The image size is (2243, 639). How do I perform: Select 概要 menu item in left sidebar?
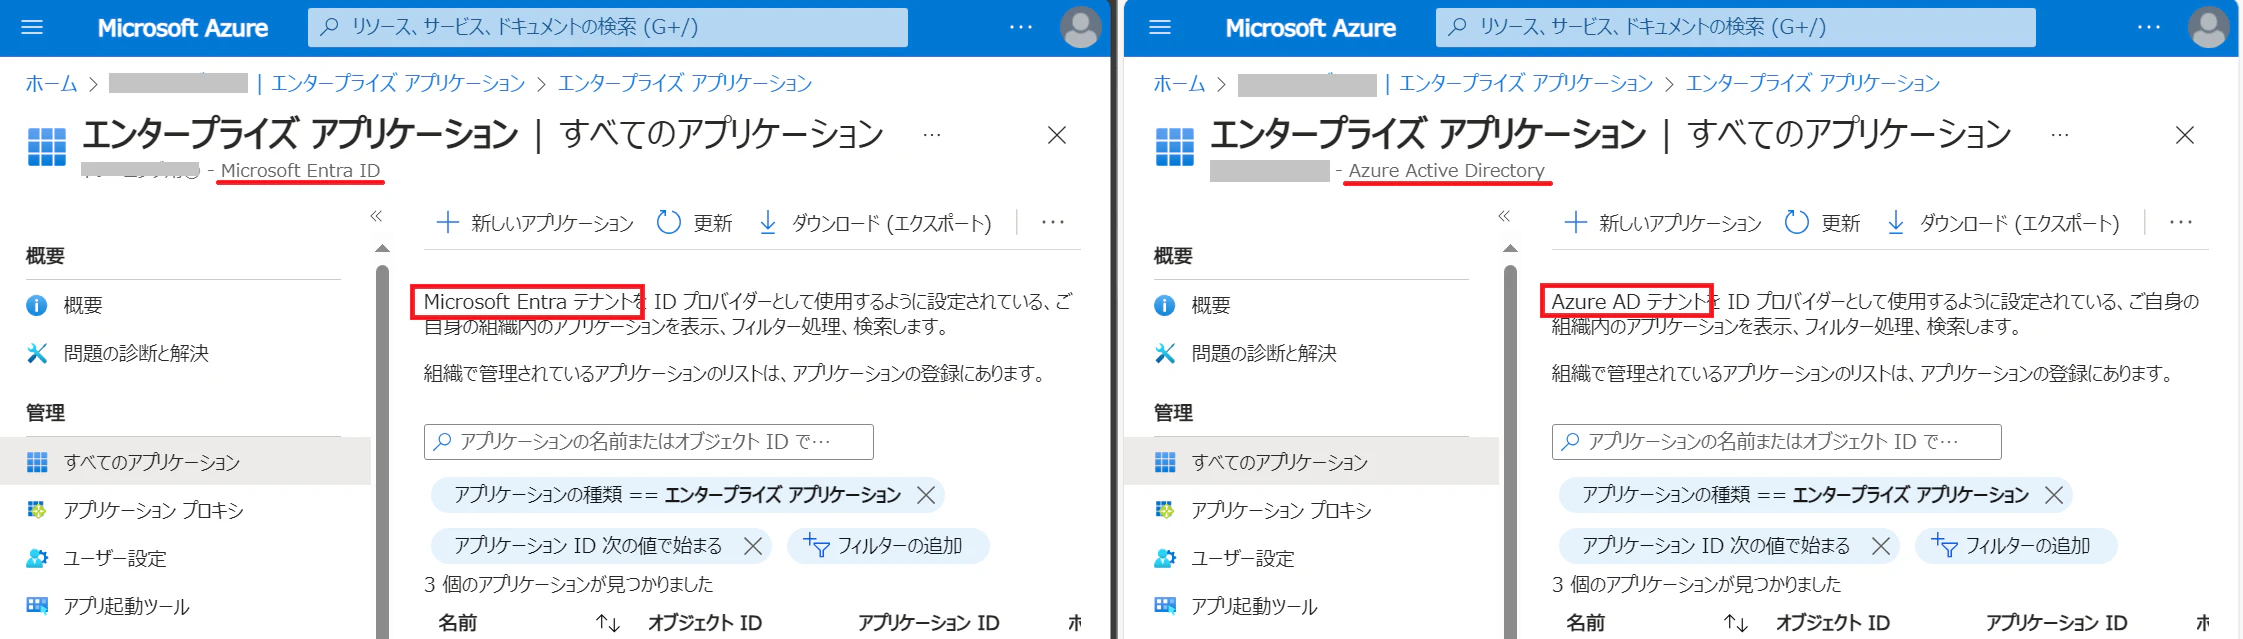pyautogui.click(x=185, y=305)
